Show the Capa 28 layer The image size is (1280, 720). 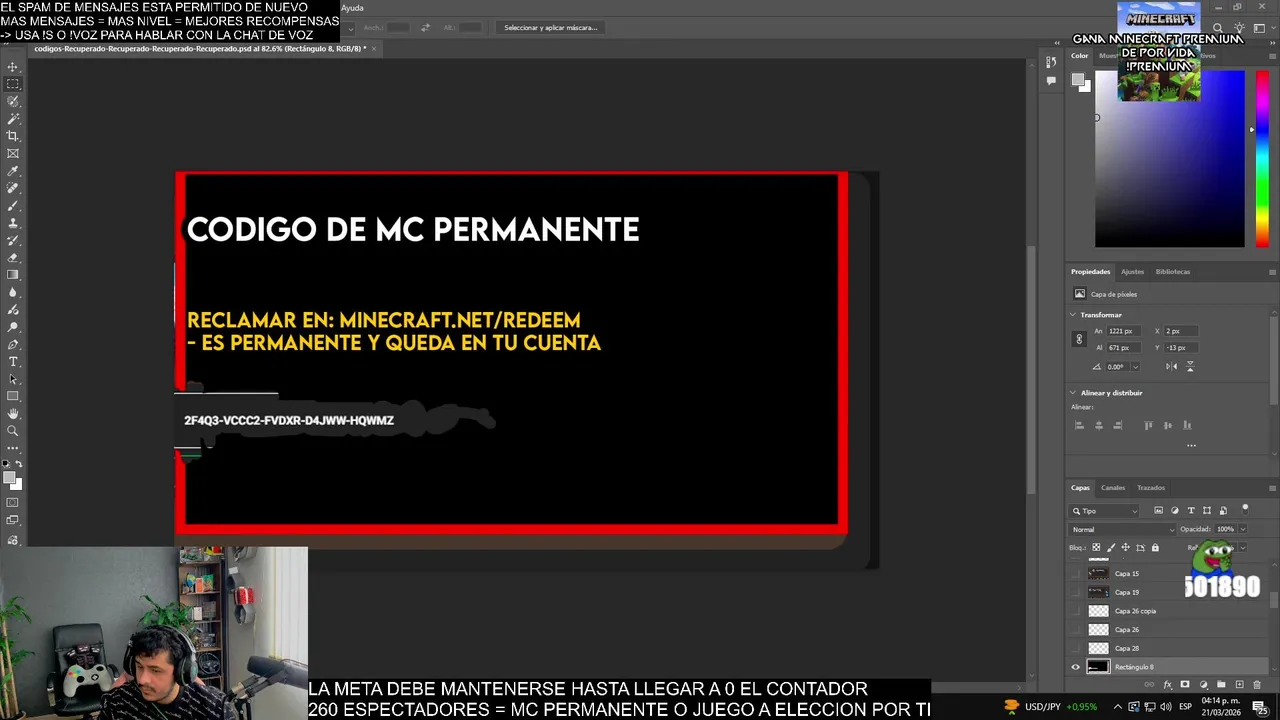click(1076, 648)
